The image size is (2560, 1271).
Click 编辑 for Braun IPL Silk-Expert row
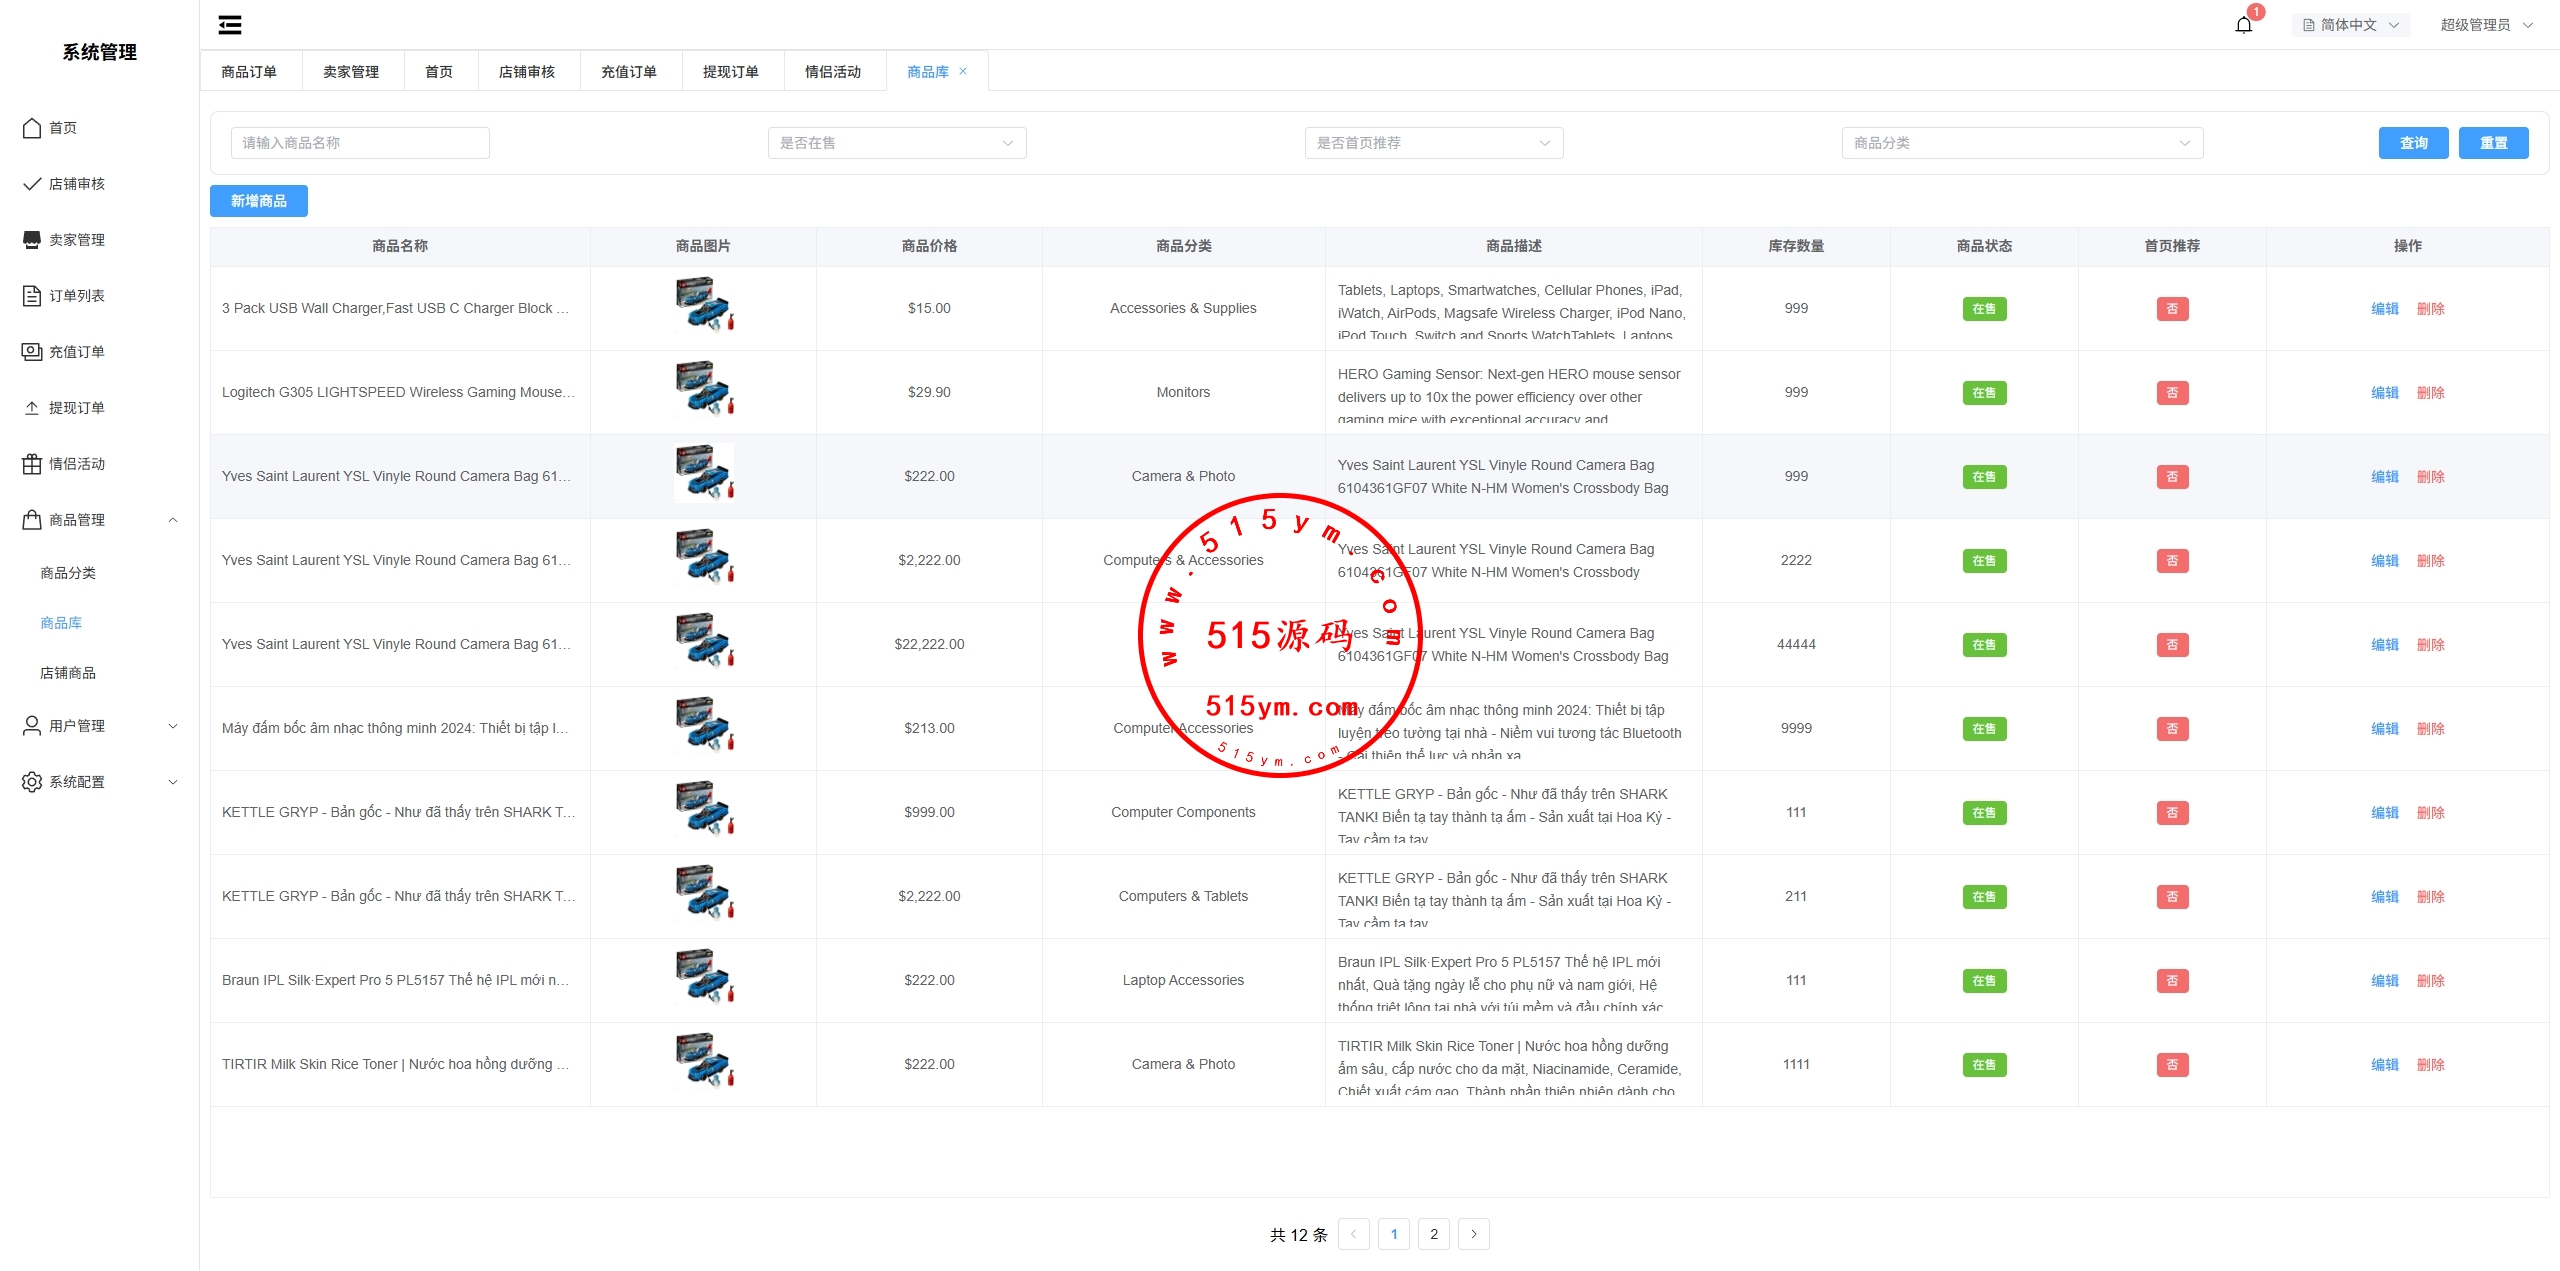pyautogui.click(x=2384, y=981)
